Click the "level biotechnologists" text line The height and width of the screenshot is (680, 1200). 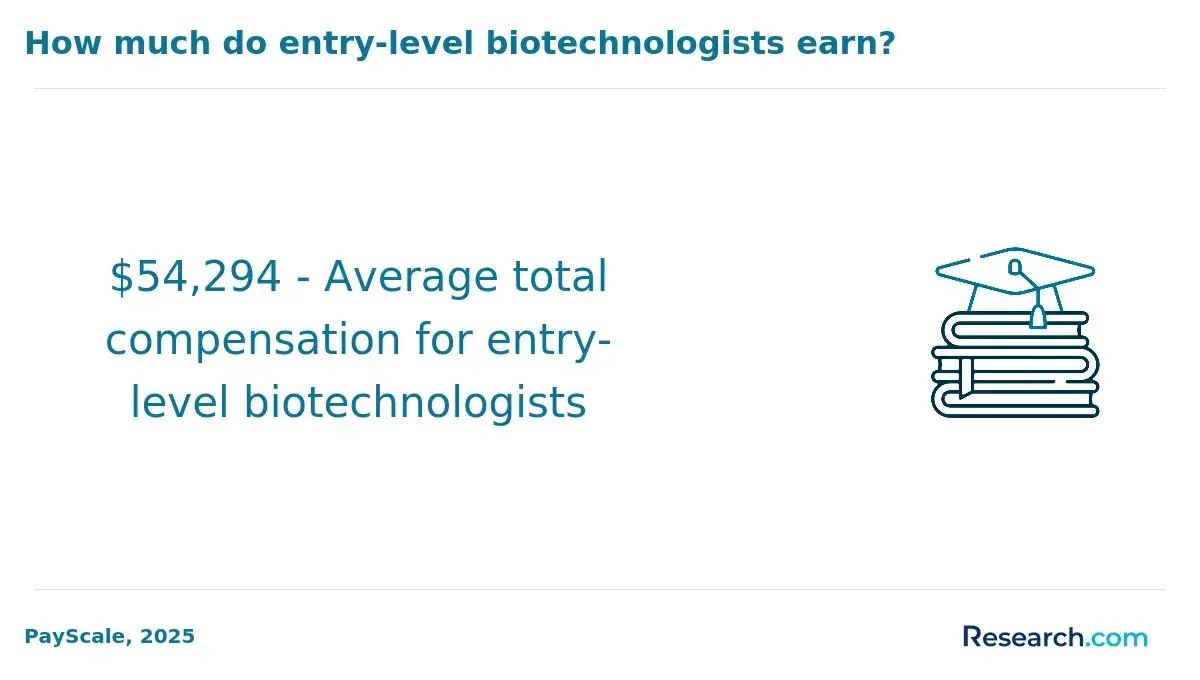coord(359,404)
